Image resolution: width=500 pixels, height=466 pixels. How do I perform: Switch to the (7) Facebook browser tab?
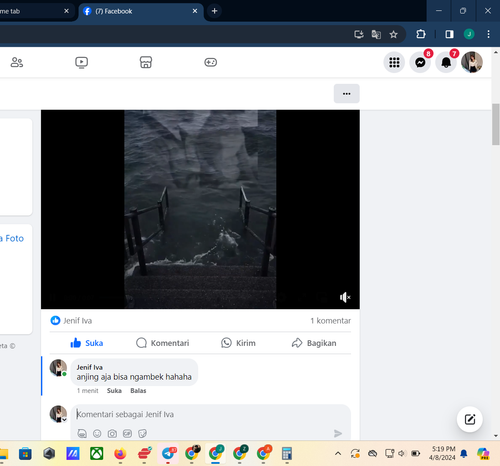click(x=140, y=11)
